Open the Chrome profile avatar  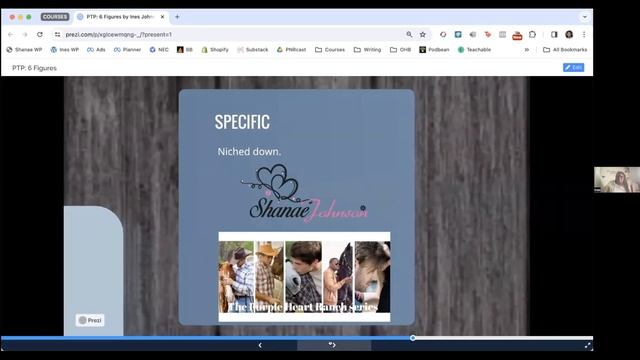click(569, 35)
